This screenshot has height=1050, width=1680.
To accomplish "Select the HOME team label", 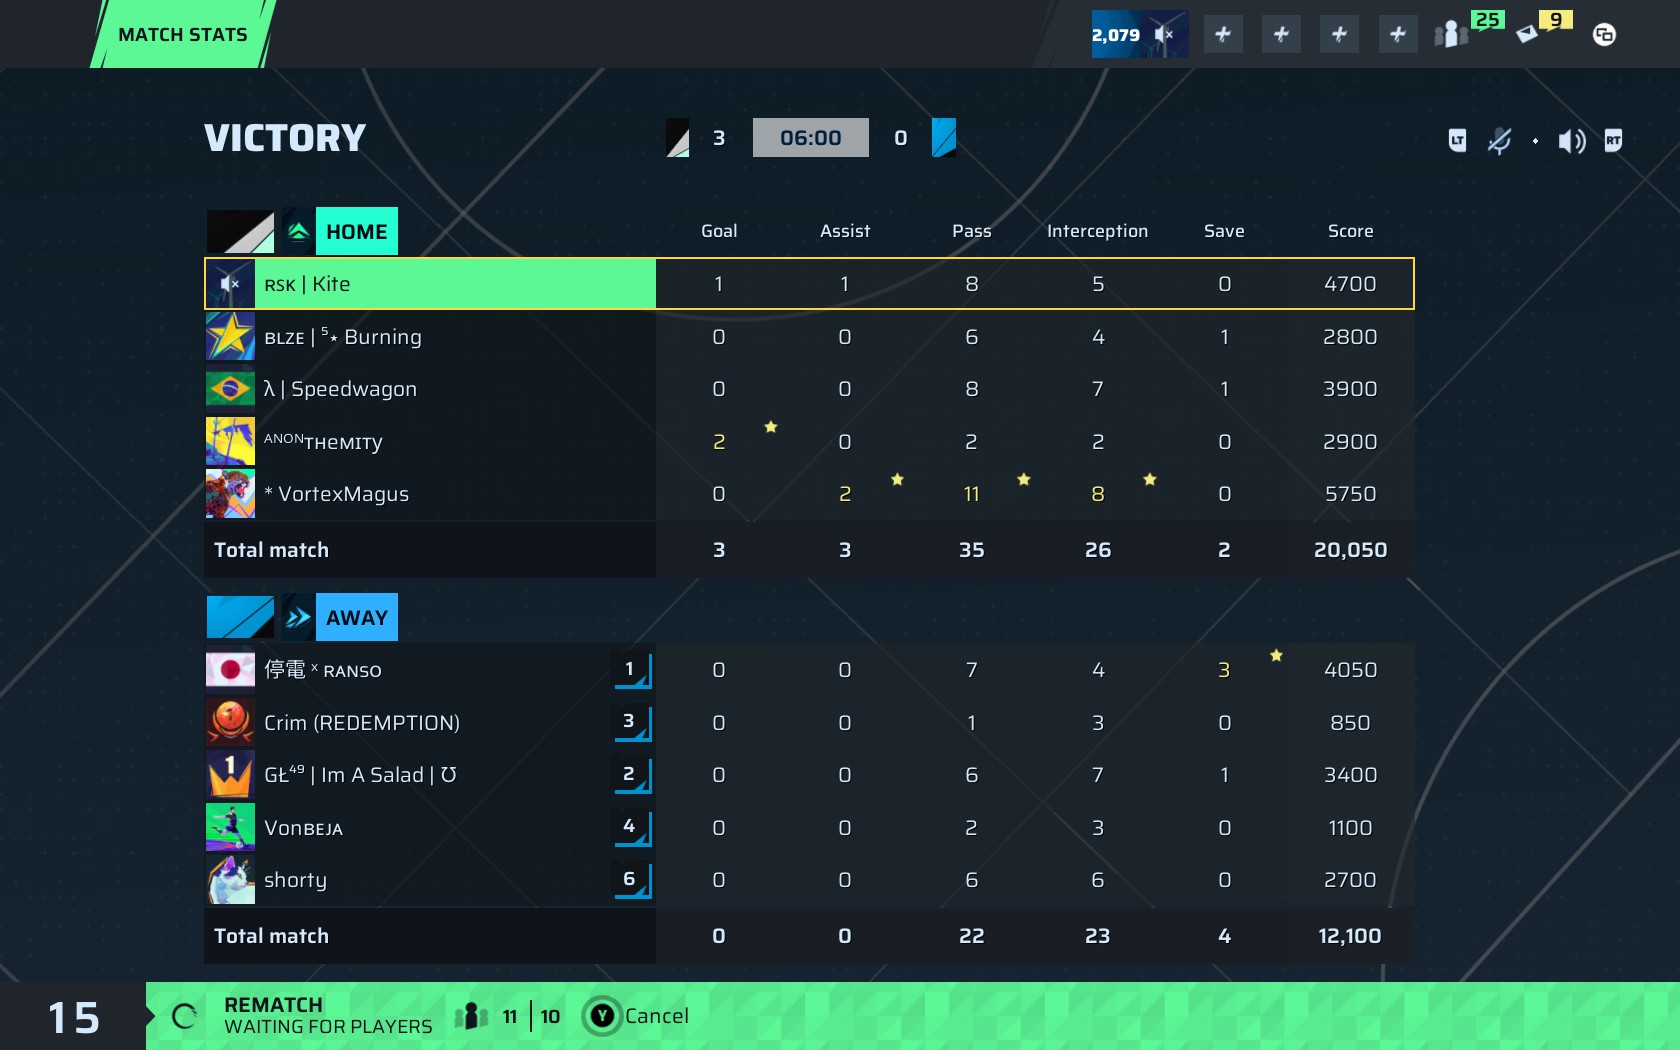I will (x=357, y=231).
